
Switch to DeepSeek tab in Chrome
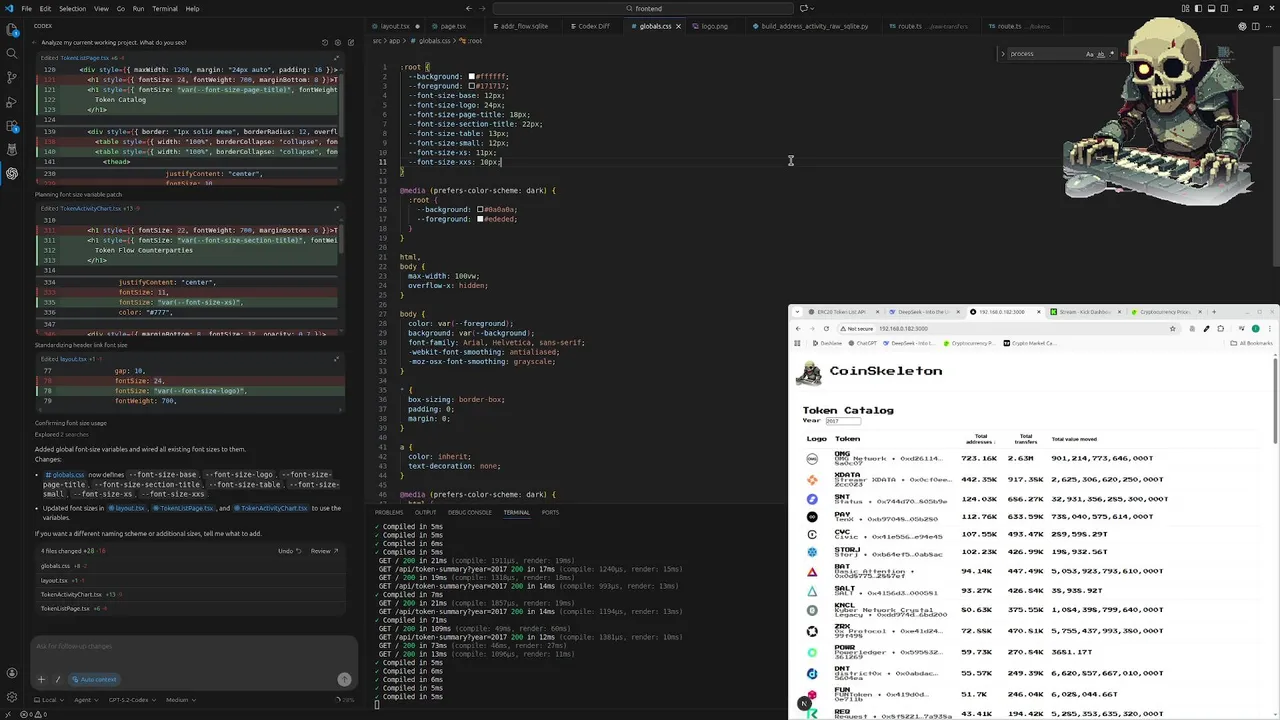point(922,312)
